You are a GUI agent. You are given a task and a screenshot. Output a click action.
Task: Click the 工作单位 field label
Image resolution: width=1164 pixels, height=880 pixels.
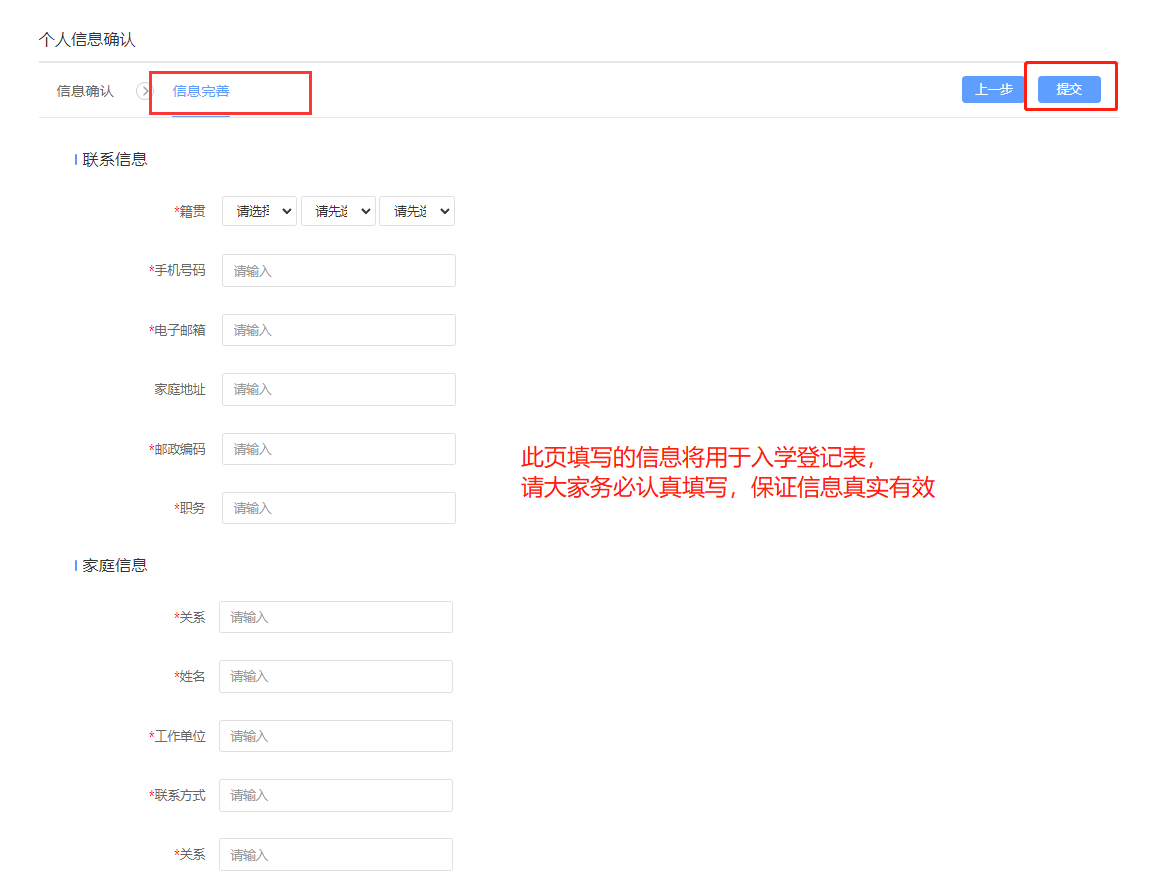[x=177, y=736]
